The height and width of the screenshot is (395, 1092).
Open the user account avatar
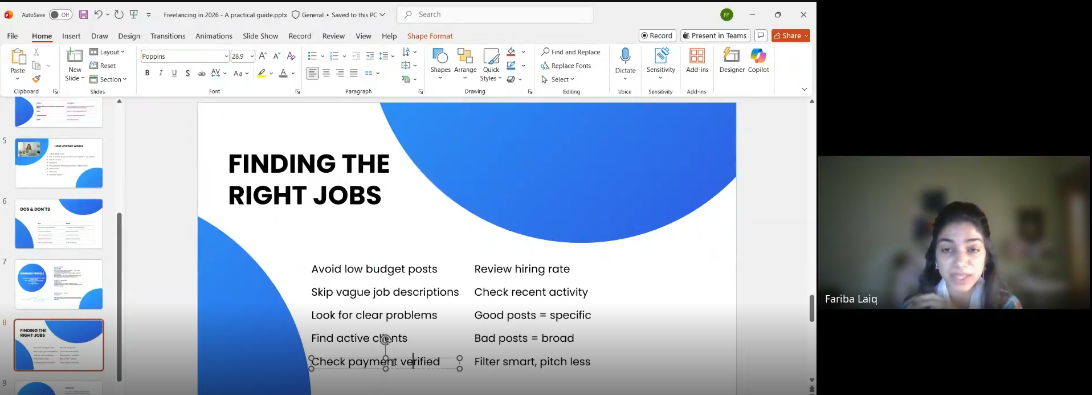[x=726, y=15]
